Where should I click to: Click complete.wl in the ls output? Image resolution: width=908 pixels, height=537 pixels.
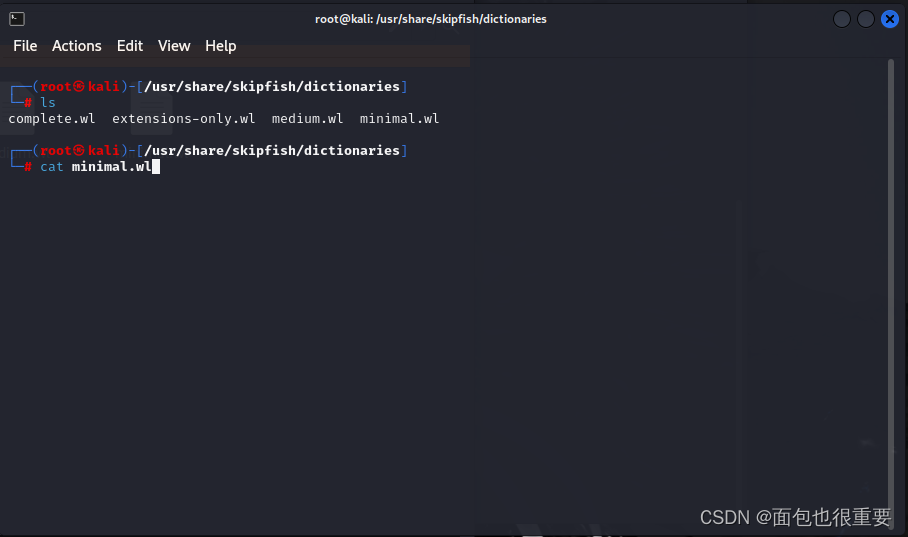pos(52,119)
